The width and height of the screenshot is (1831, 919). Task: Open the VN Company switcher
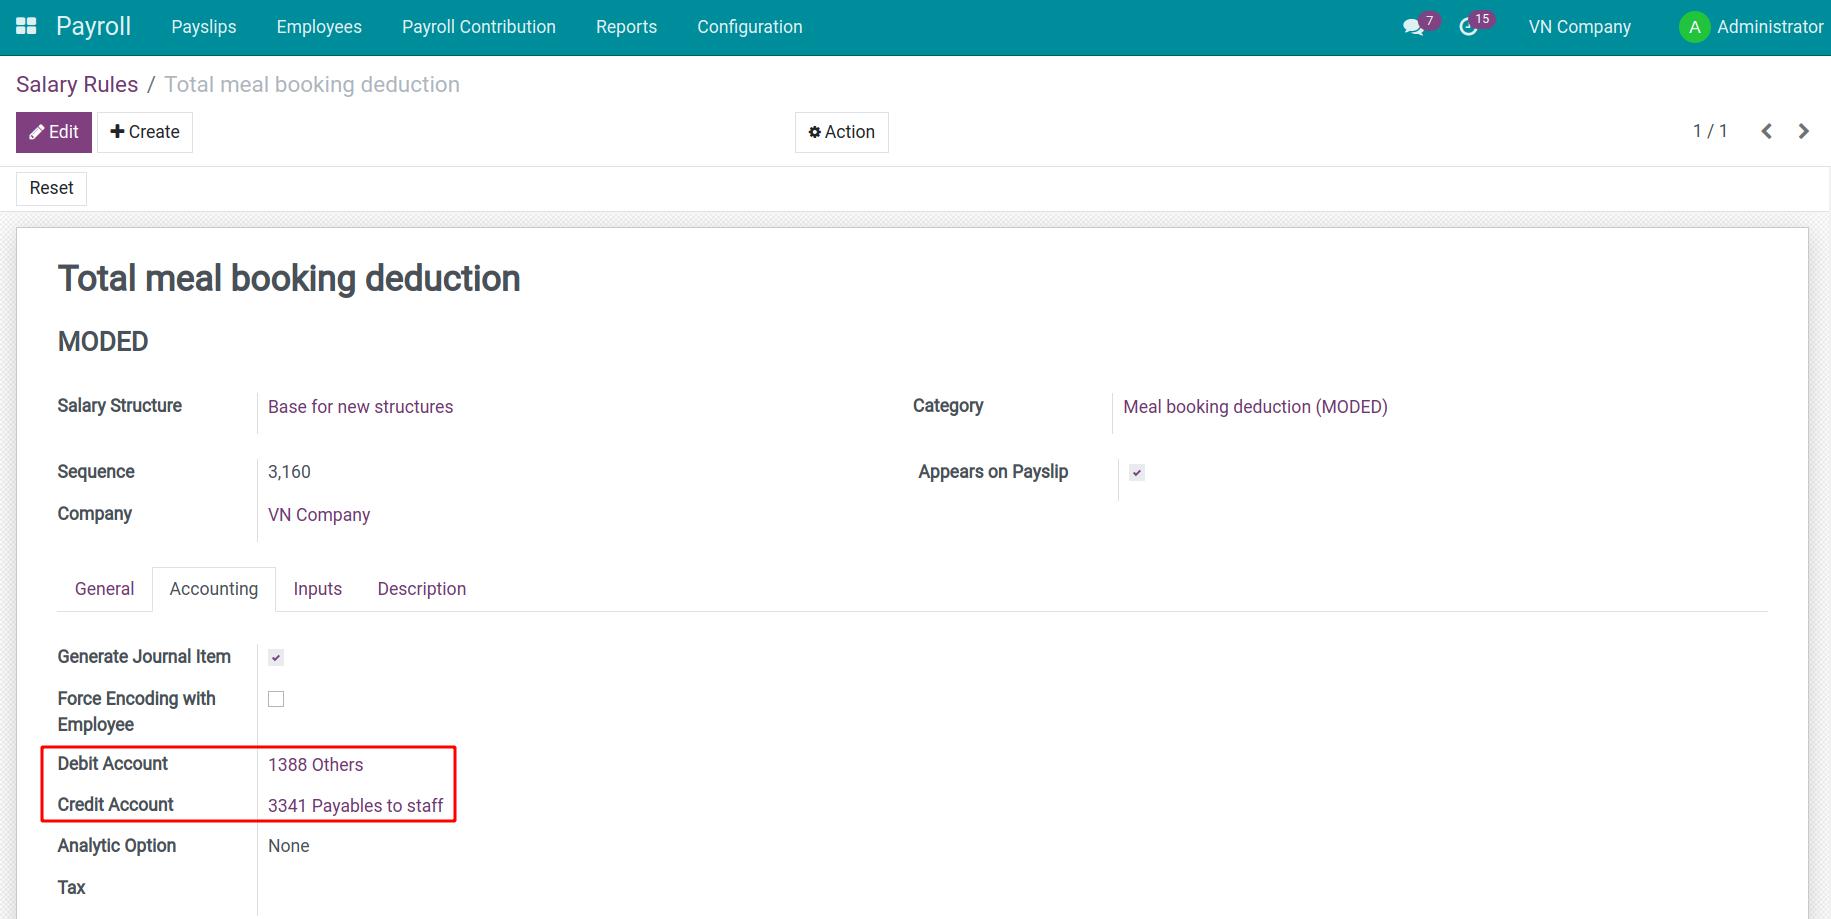point(1579,27)
